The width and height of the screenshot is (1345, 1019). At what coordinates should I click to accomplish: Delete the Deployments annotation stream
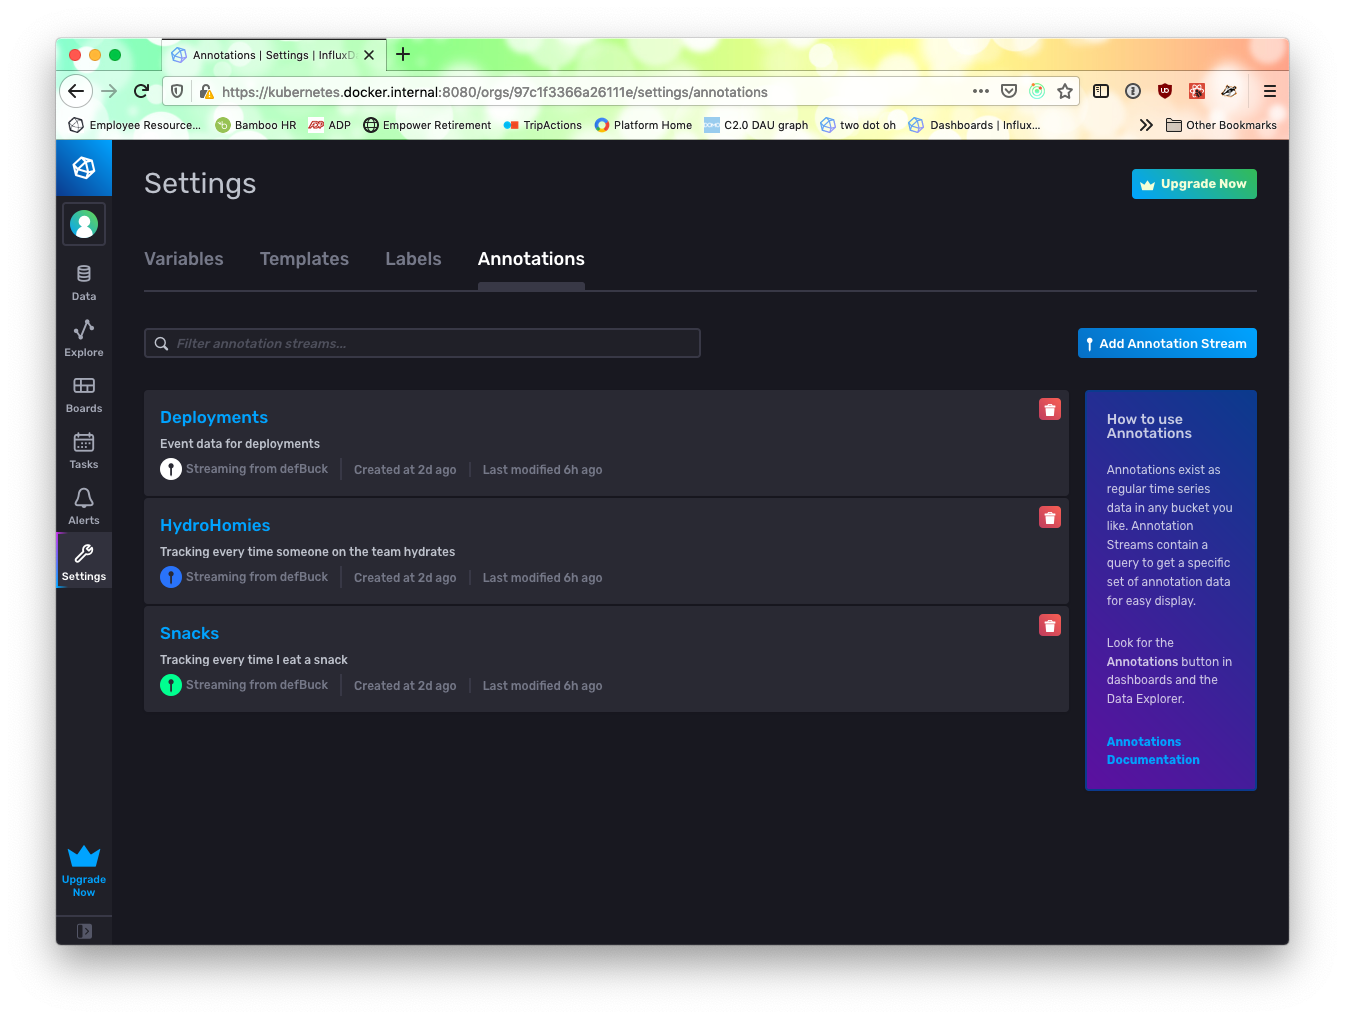coord(1049,409)
